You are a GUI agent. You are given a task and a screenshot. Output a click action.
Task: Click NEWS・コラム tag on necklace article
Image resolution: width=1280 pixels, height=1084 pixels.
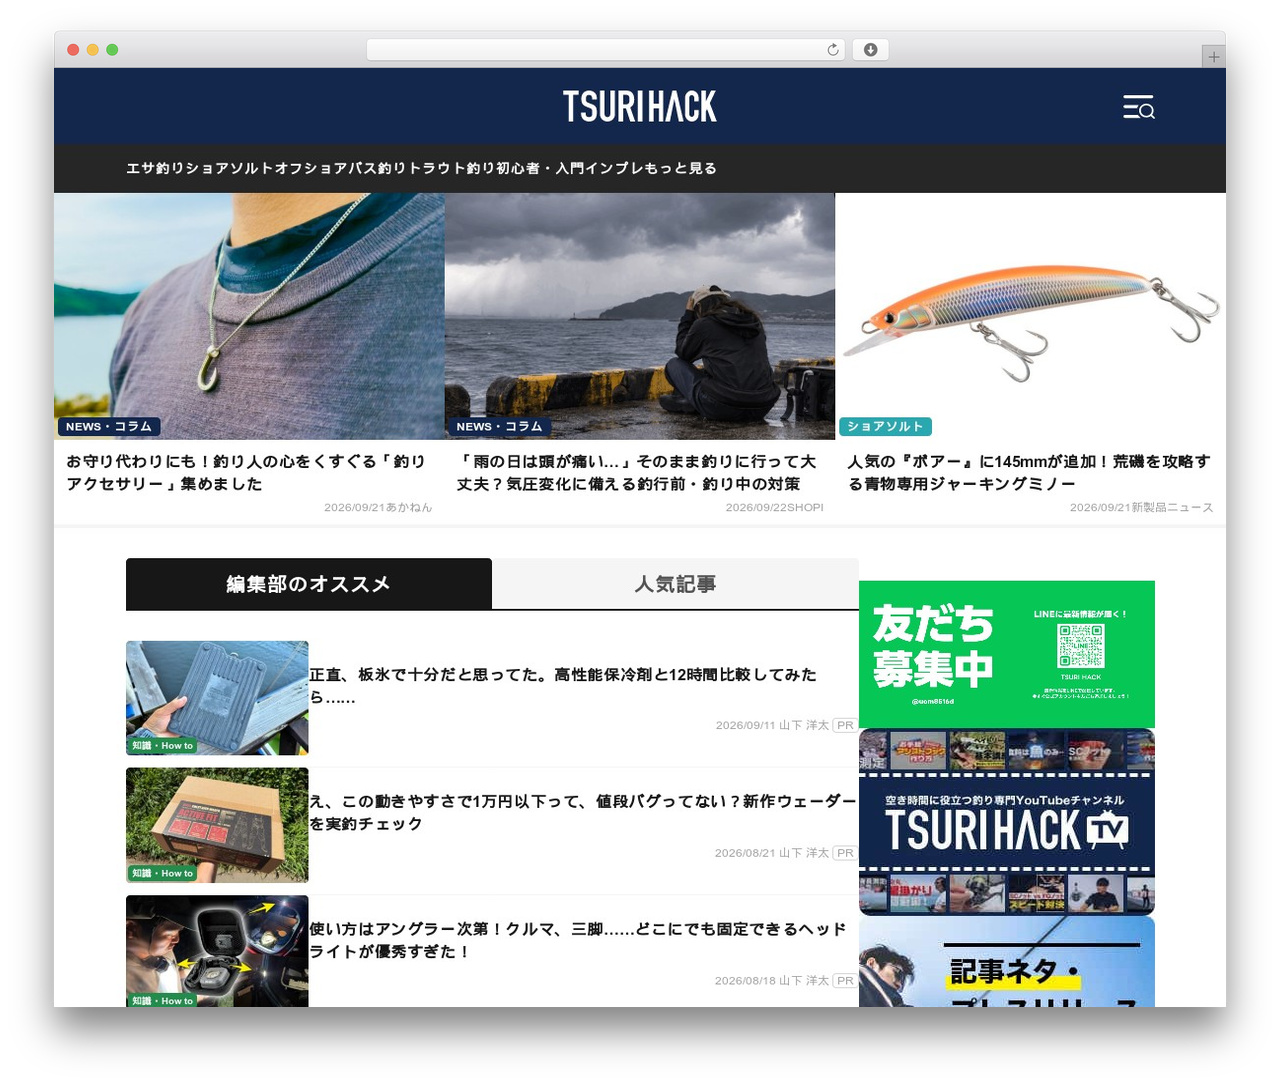pyautogui.click(x=109, y=426)
